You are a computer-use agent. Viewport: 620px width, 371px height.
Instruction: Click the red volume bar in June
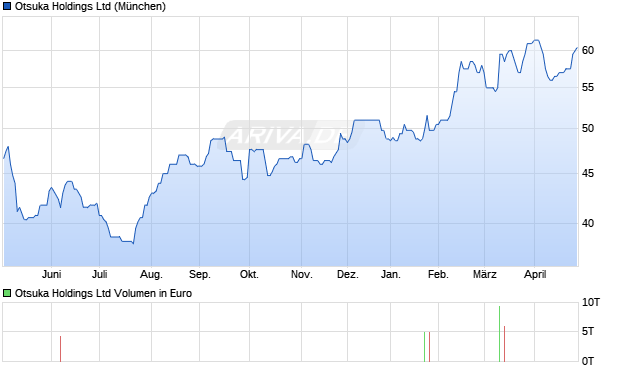[60, 349]
